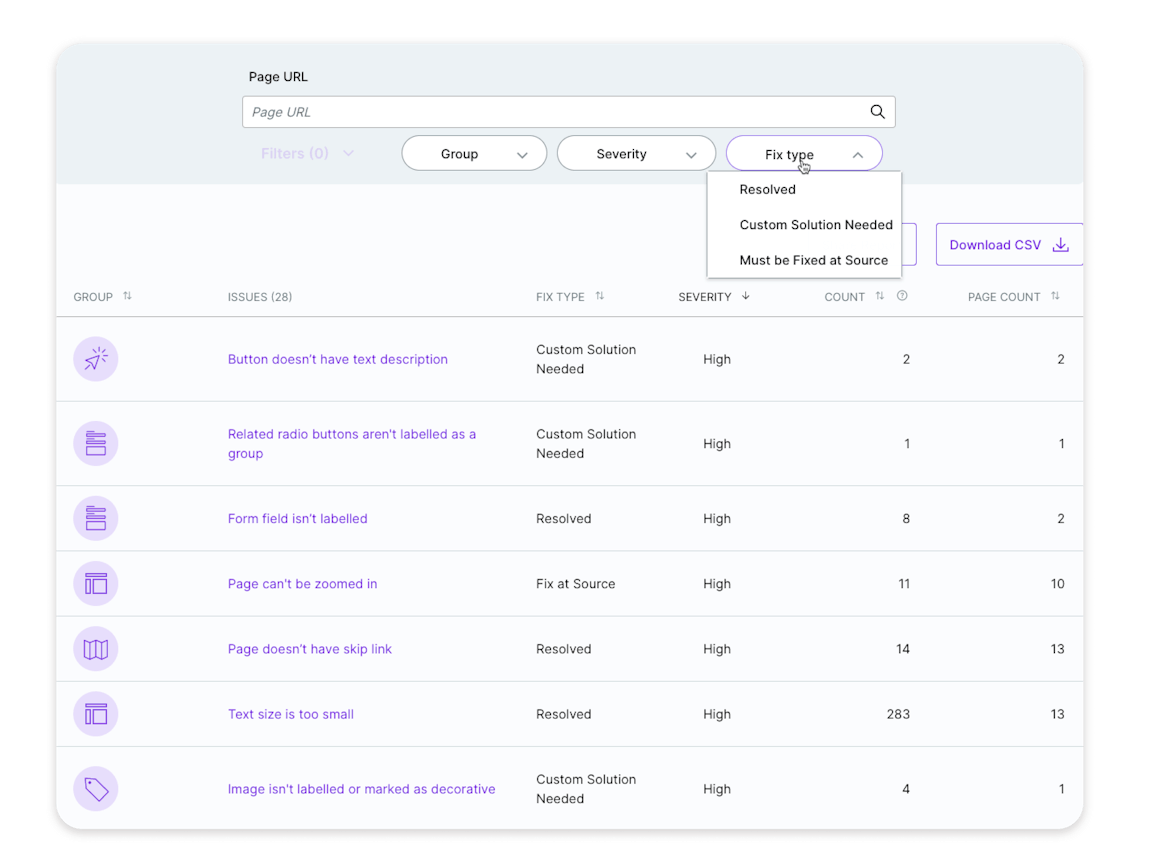Sort by the PAGE COUNT column arrows
The height and width of the screenshot is (866, 1160).
coord(1056,296)
